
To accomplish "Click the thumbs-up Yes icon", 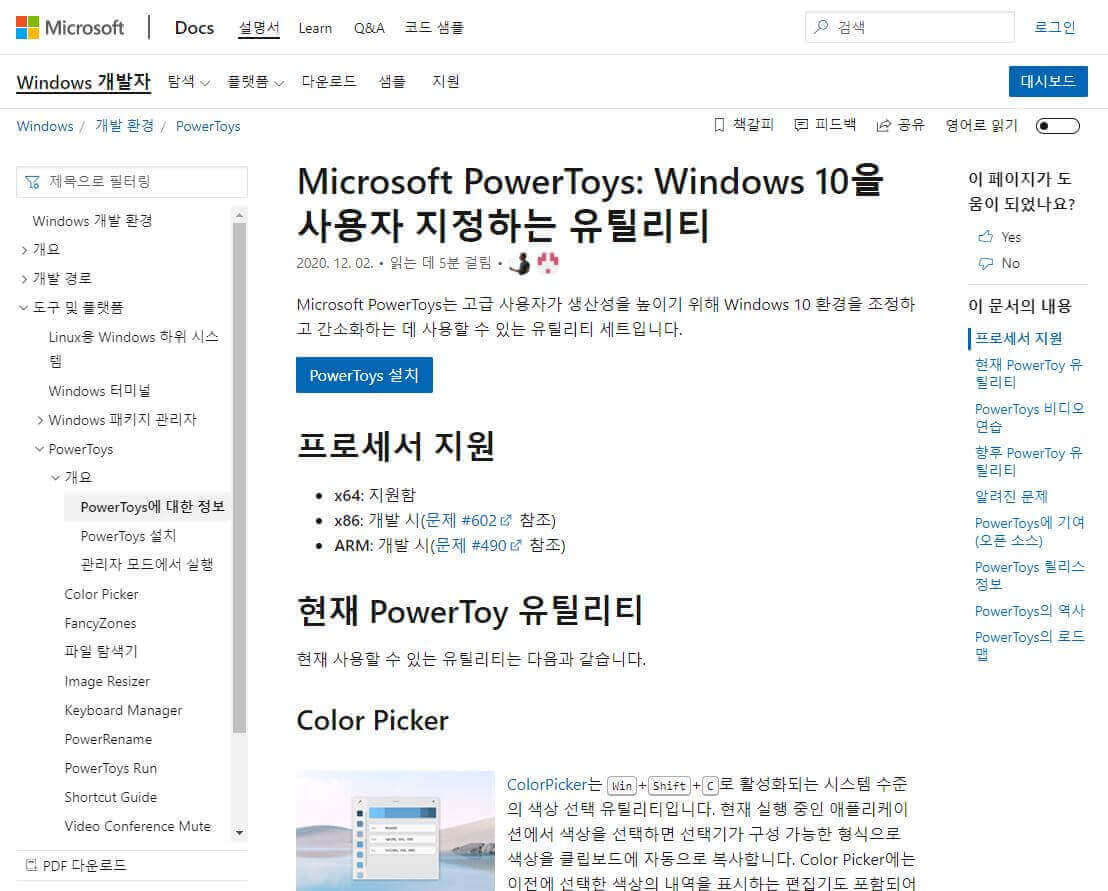I will coord(985,237).
